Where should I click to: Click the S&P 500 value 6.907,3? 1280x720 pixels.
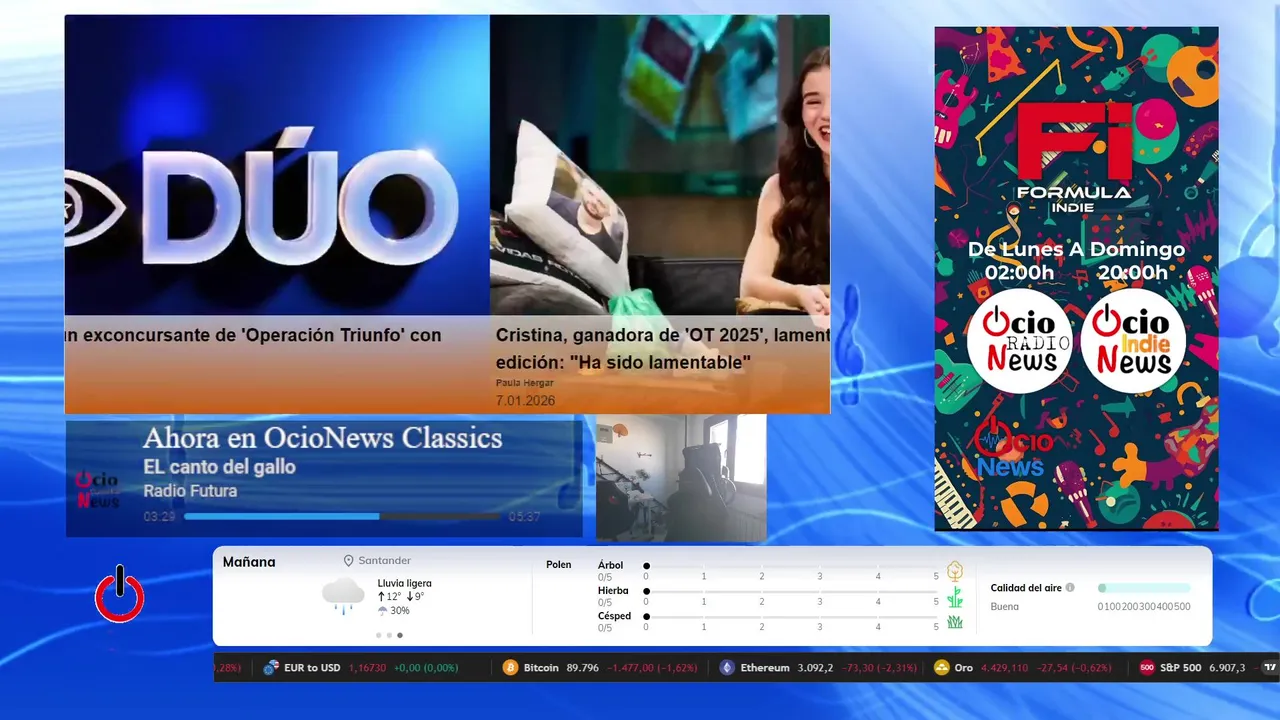[x=1227, y=667]
